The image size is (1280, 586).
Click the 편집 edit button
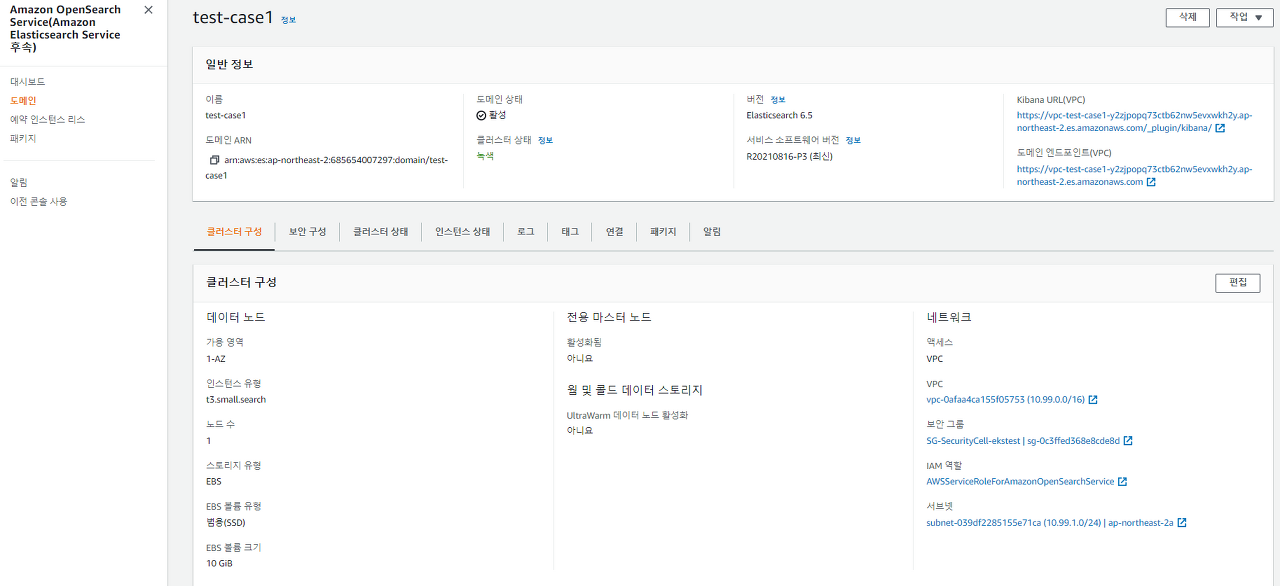click(x=1237, y=283)
